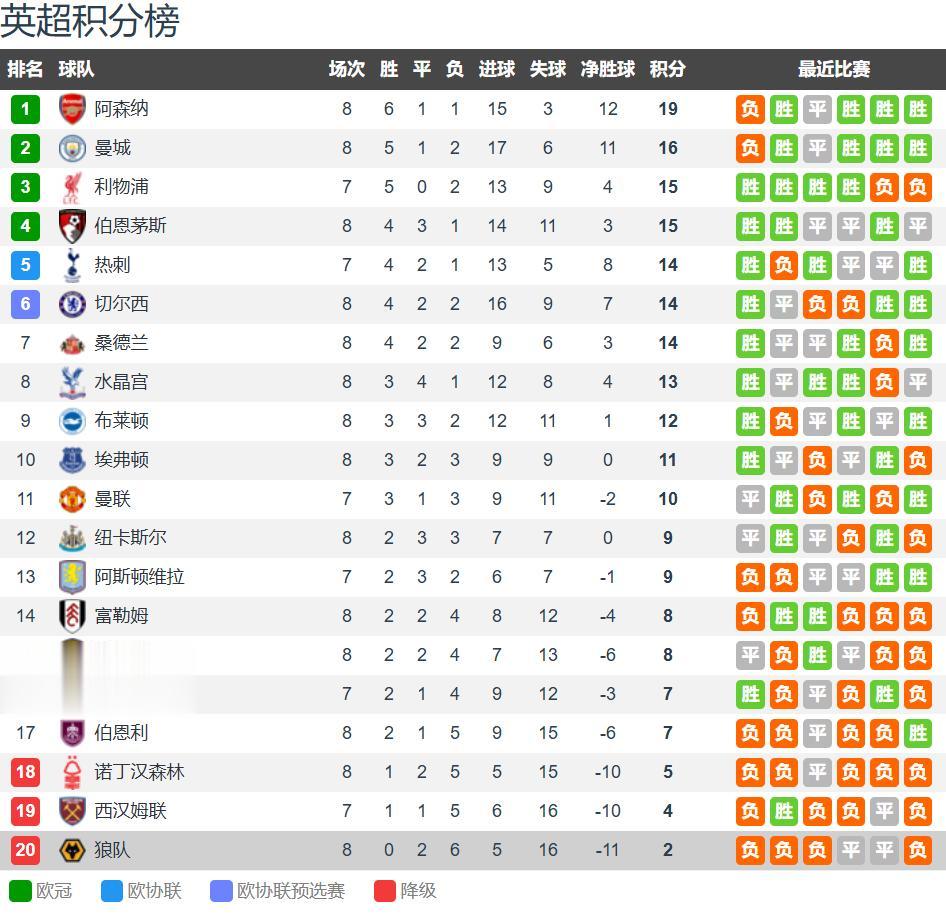Open the 阿斯顿维拉 team link

[139, 577]
